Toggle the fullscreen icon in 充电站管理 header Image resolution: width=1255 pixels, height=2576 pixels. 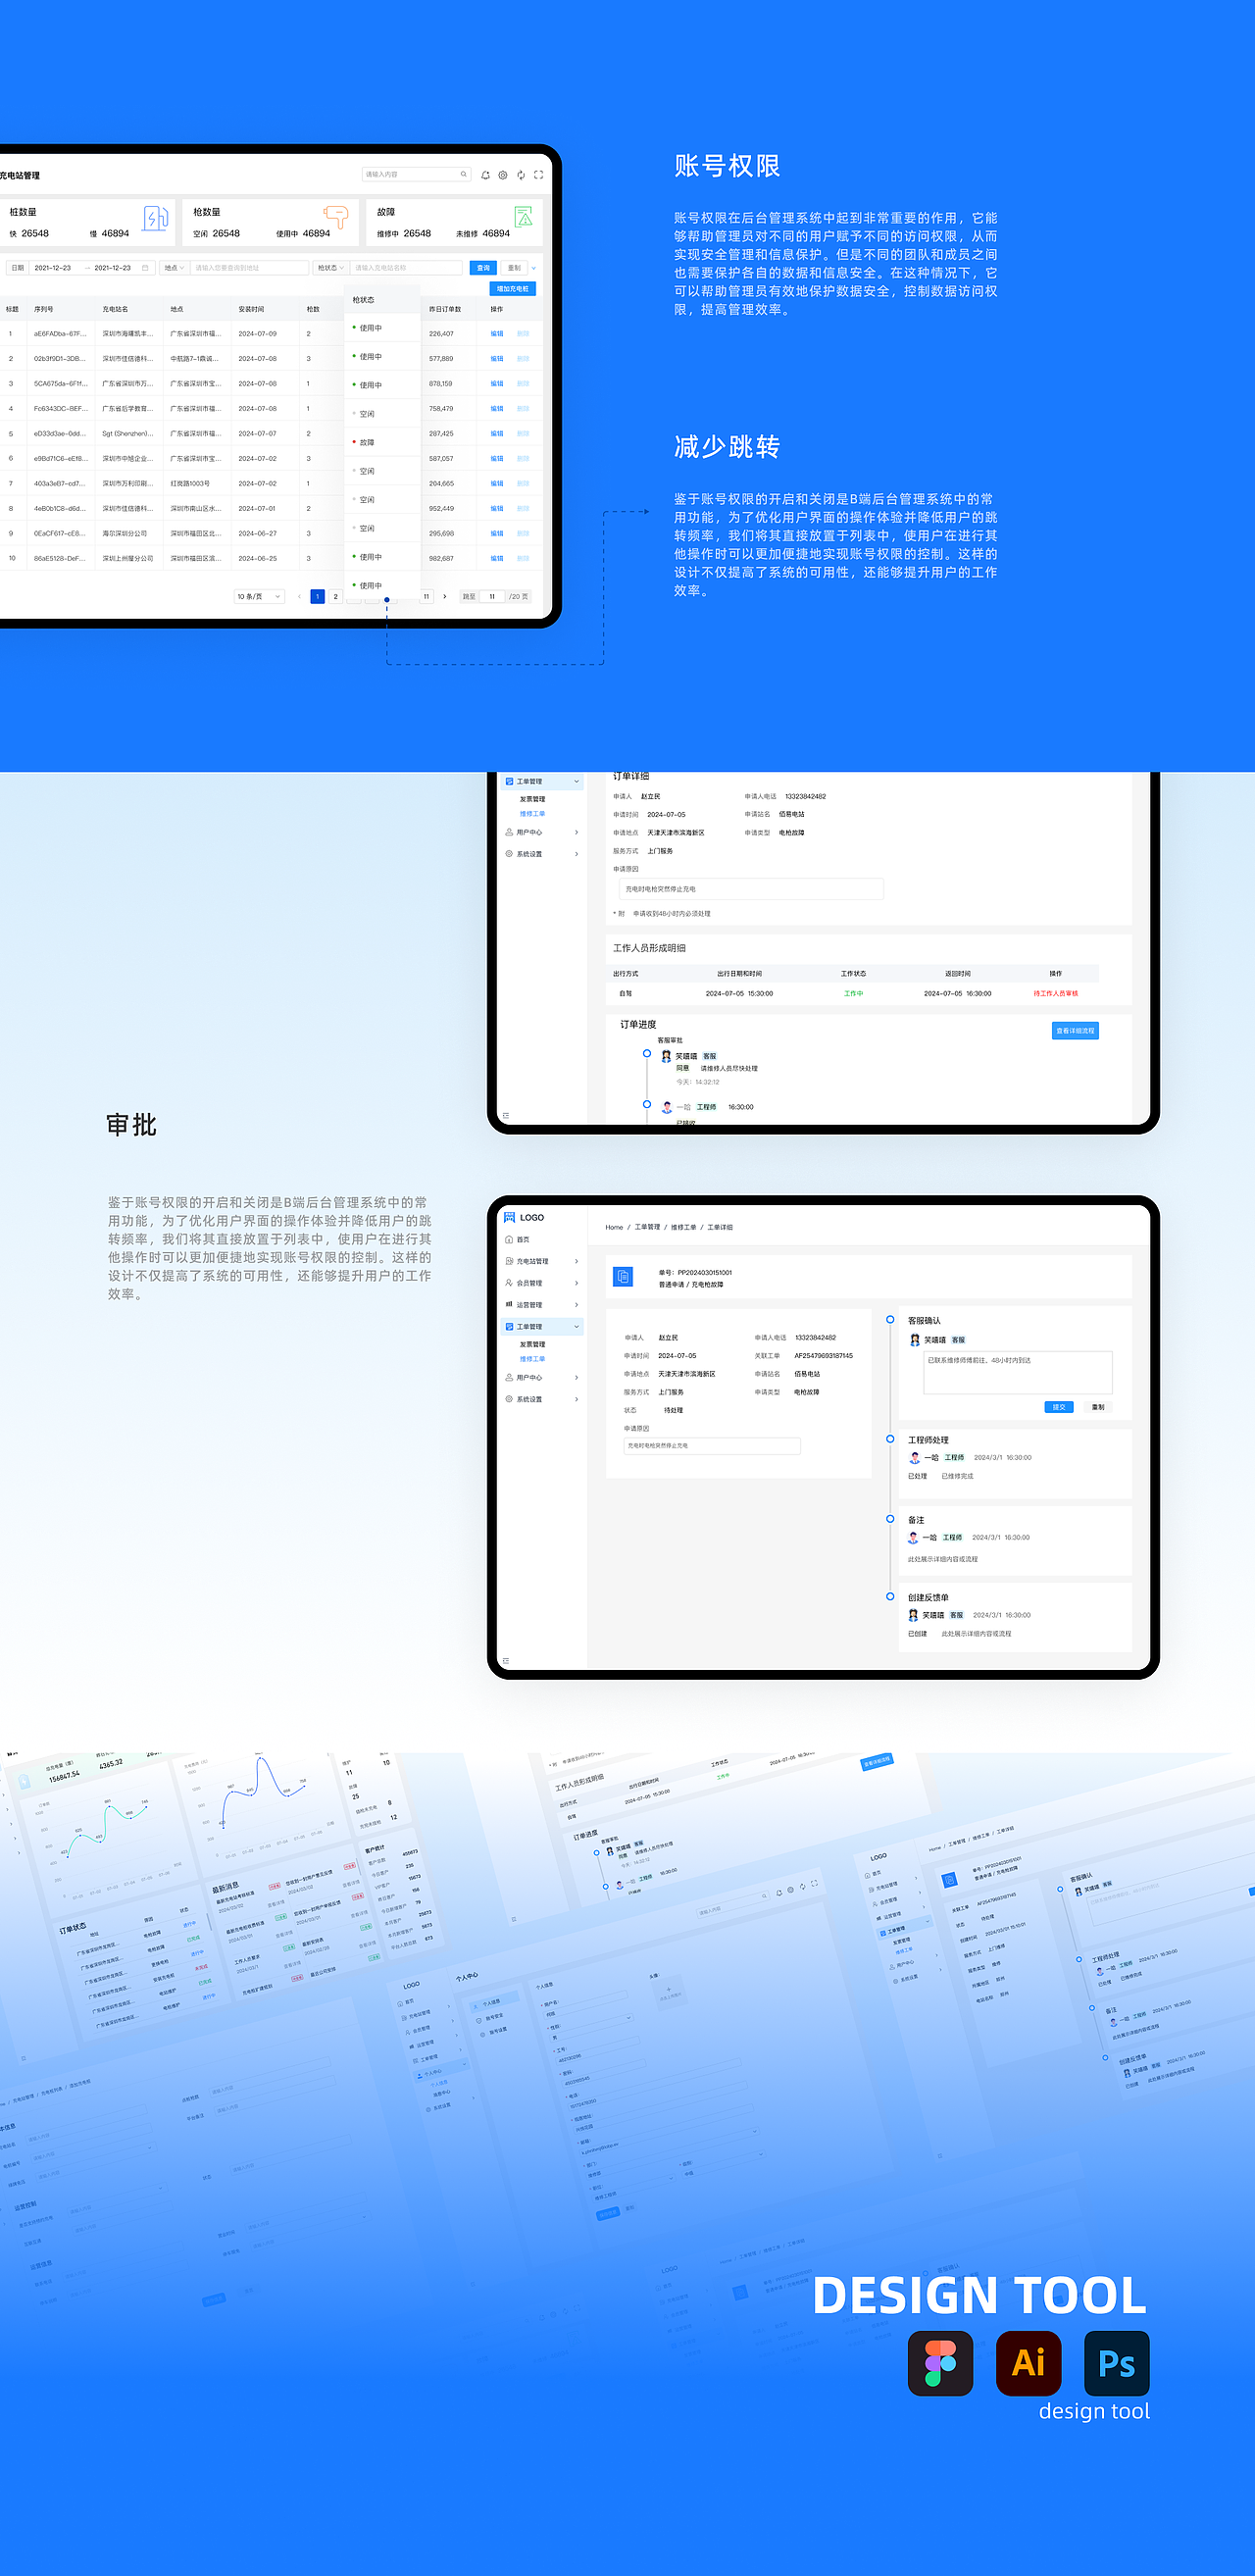coord(538,175)
